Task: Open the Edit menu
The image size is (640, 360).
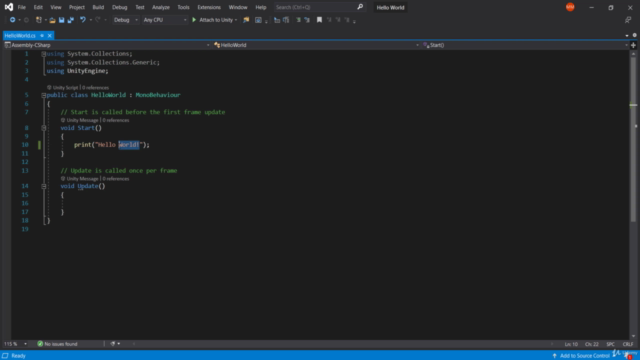Action: tap(38, 7)
